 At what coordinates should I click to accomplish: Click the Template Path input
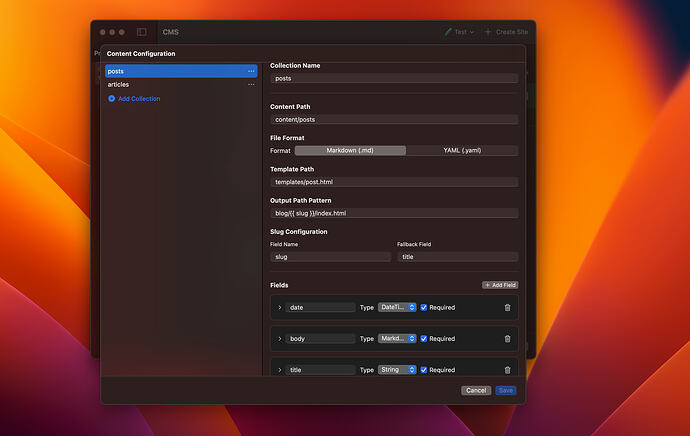(394, 182)
